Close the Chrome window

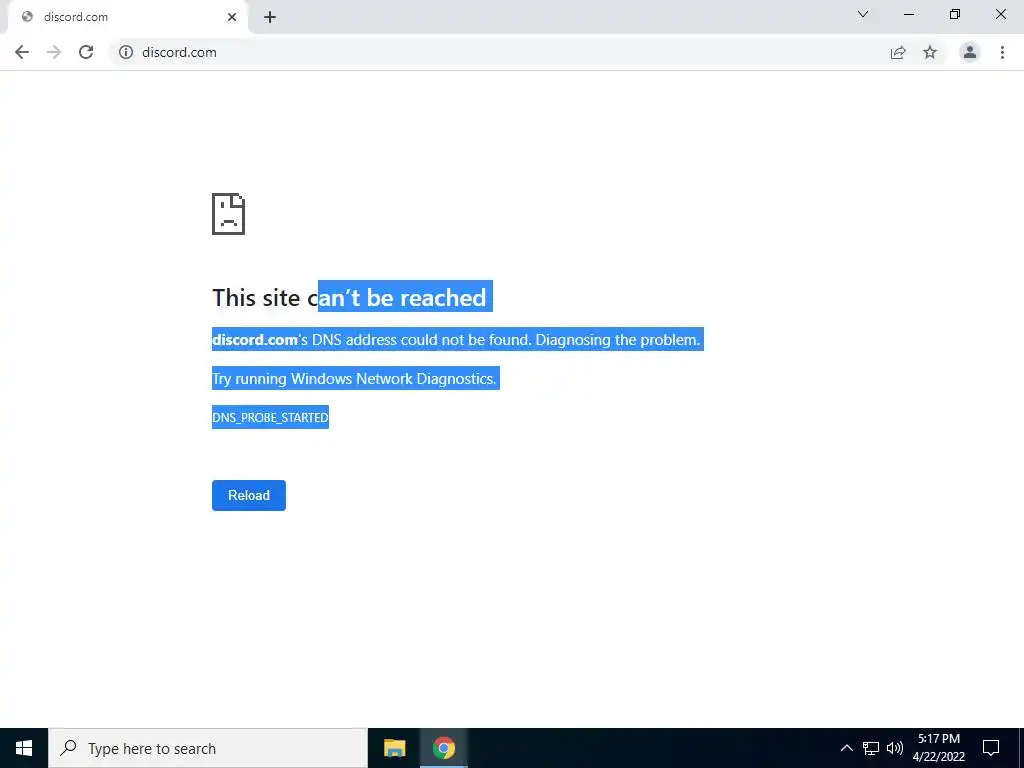click(x=1000, y=14)
